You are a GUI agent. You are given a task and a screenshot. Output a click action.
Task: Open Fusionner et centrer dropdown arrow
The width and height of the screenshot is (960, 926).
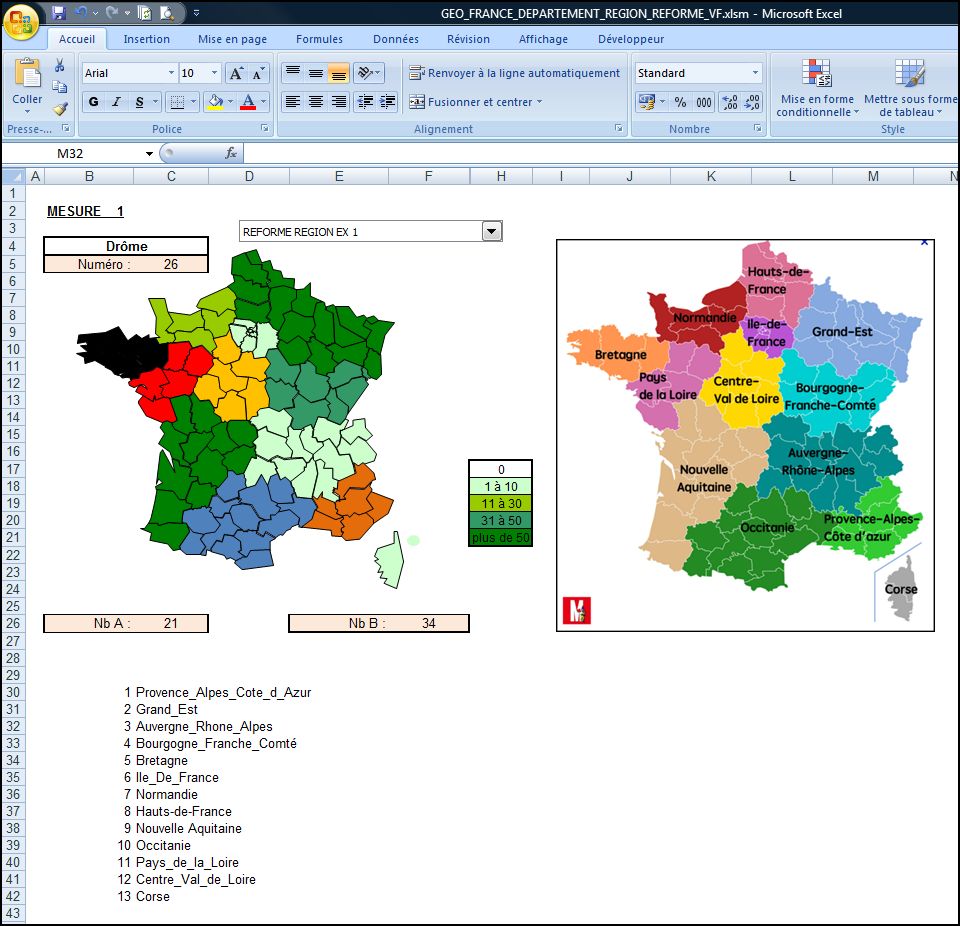point(539,102)
